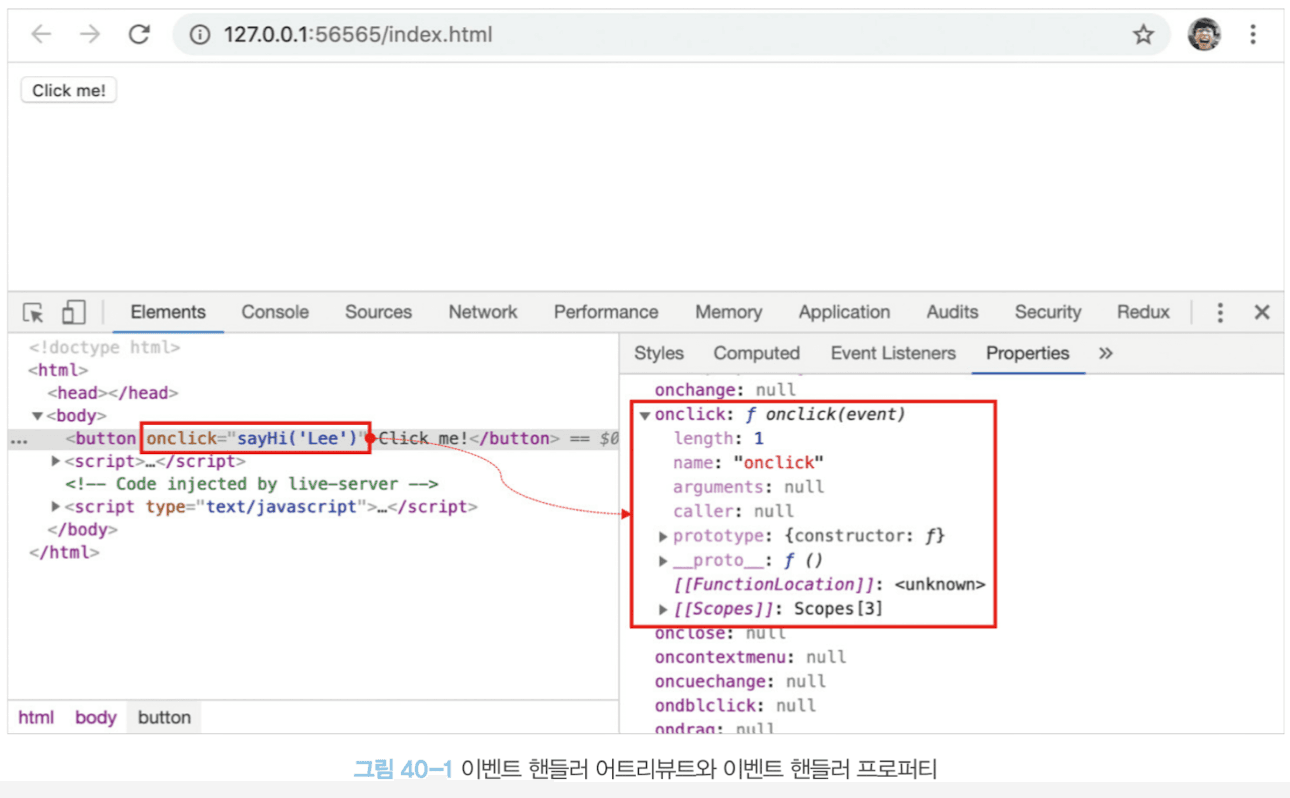
Task: Select body in the breadcrumb bar
Action: [x=96, y=717]
